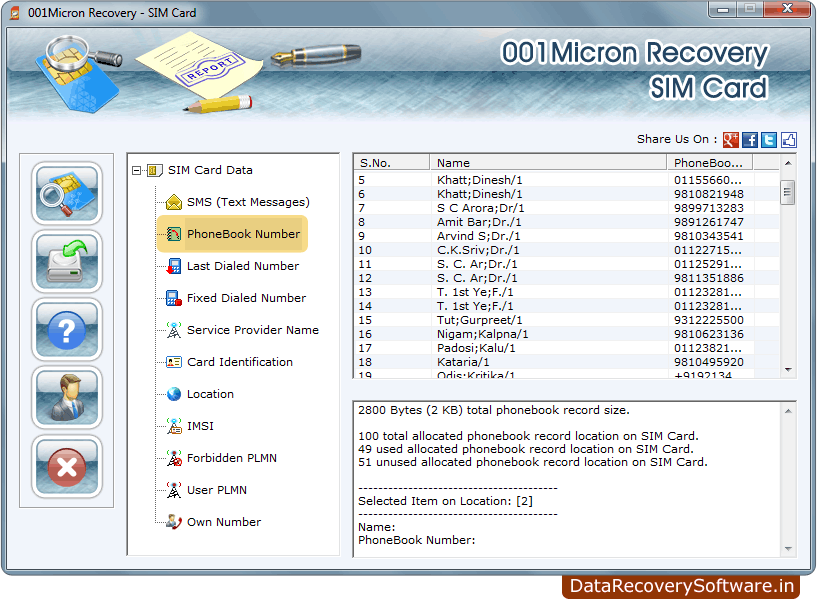Click the Service Provider Name tower icon

click(x=174, y=330)
